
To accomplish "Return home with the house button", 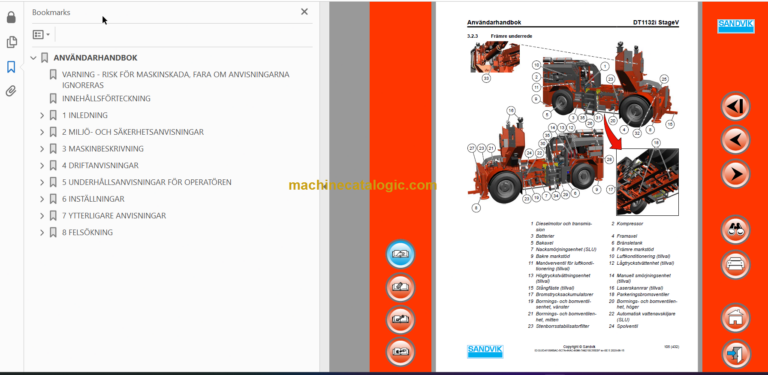I will [735, 318].
